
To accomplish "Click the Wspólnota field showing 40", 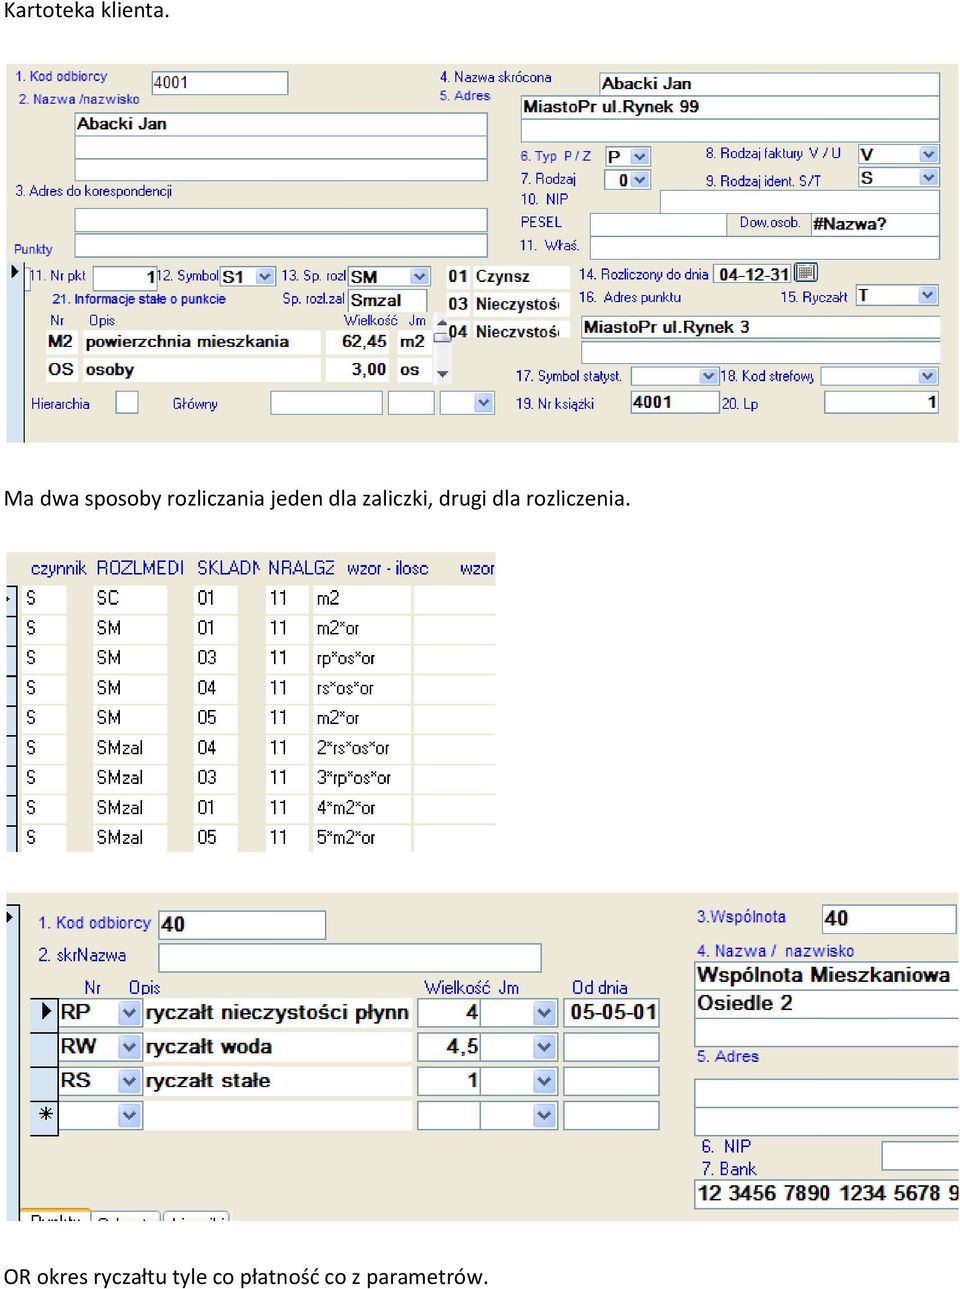I will (889, 918).
